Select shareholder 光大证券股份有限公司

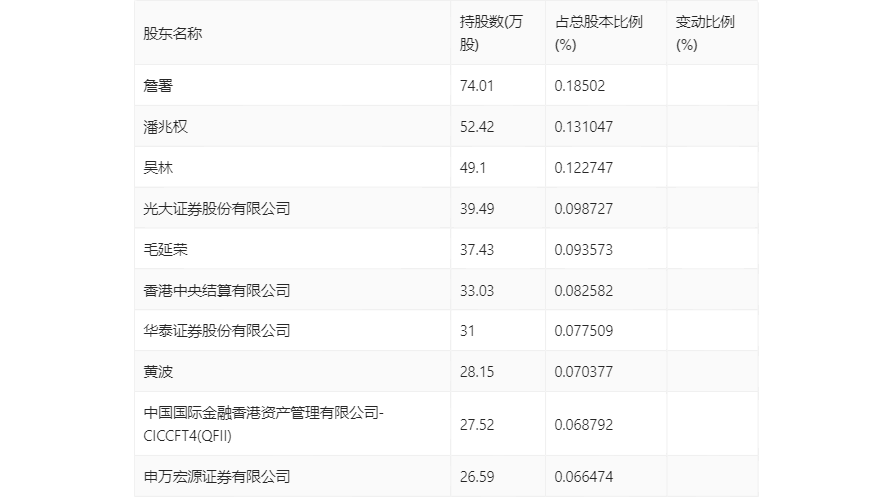click(216, 209)
